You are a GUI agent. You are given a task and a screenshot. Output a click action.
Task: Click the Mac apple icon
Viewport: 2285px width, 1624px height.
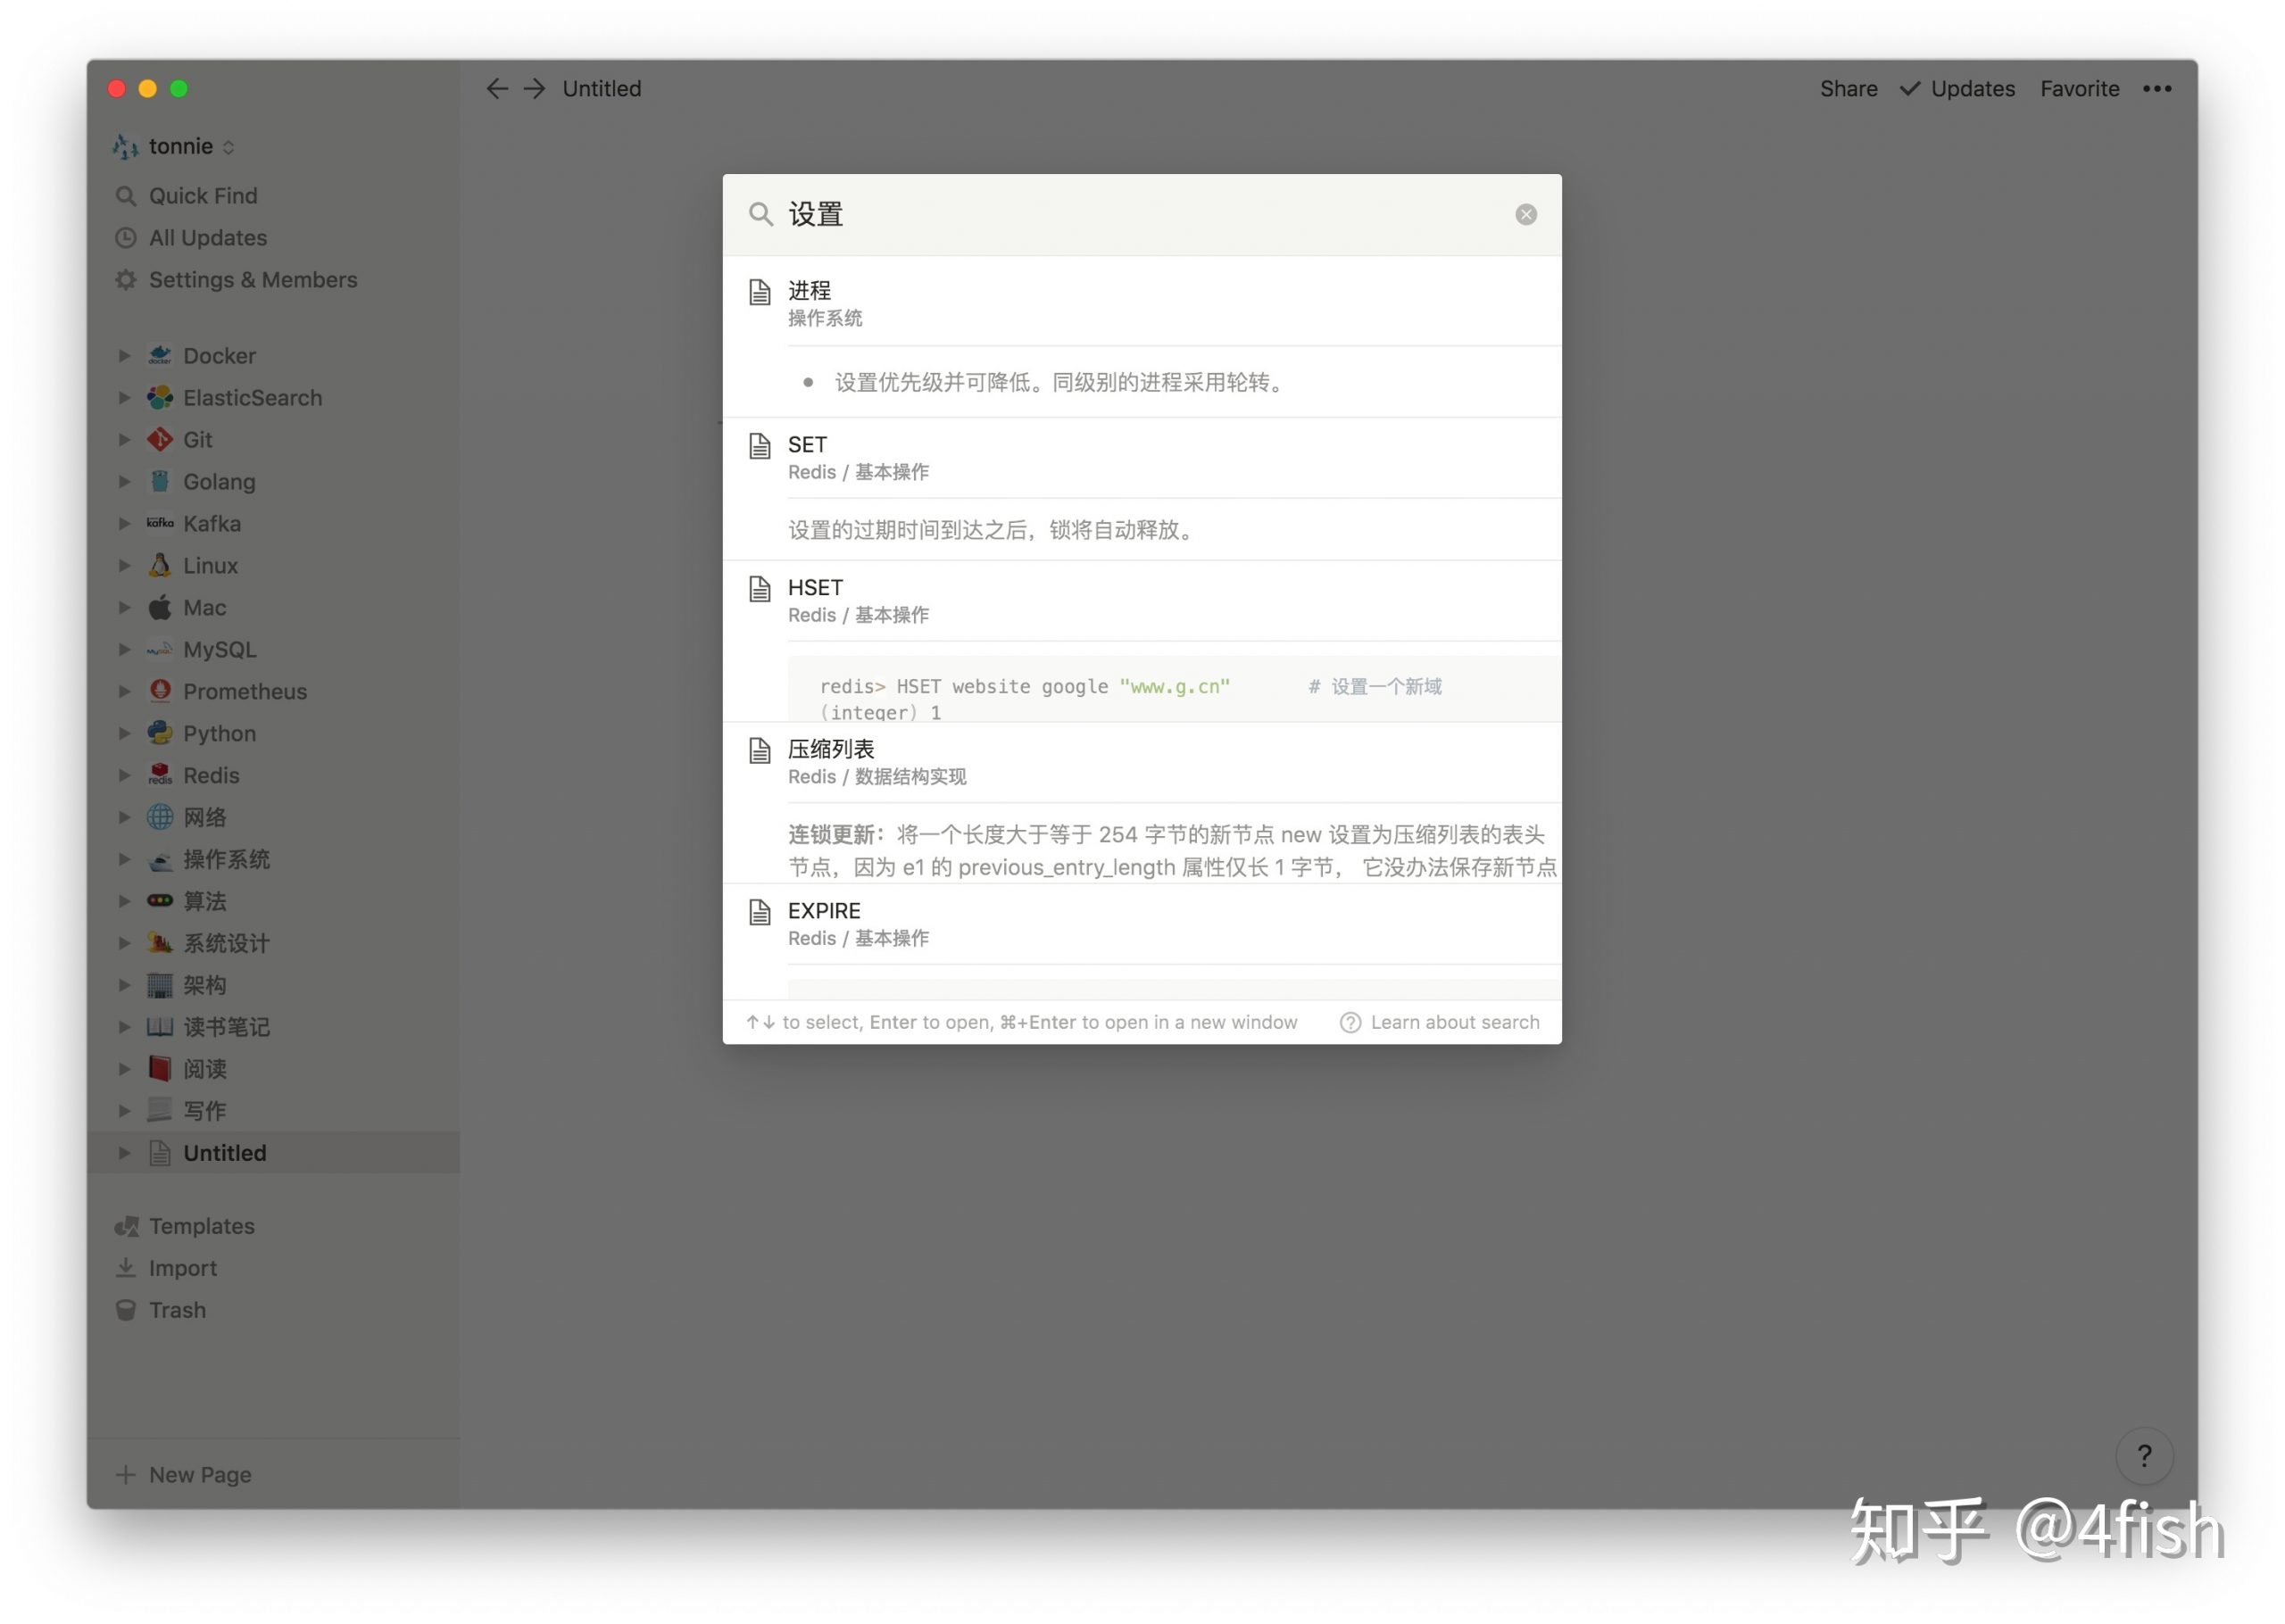159,608
